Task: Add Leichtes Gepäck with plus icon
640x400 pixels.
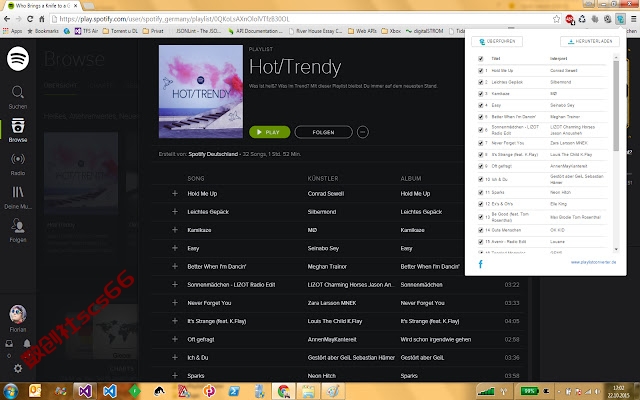Action: [175, 211]
